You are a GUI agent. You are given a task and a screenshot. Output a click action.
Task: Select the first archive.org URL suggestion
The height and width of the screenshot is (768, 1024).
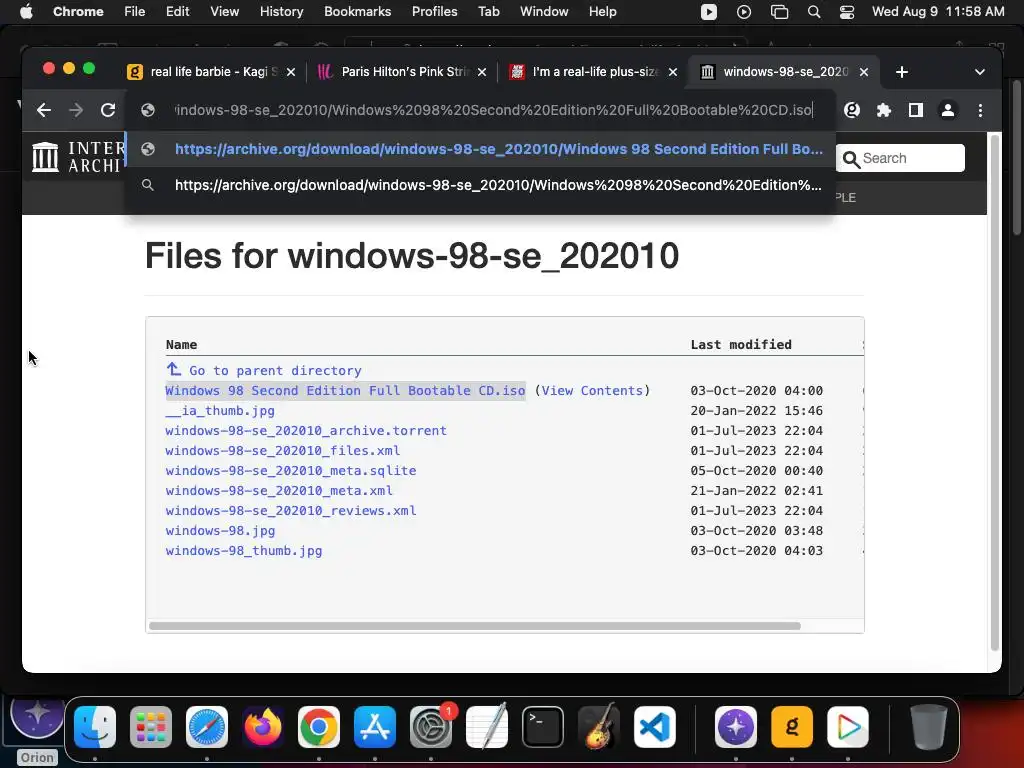(x=480, y=149)
